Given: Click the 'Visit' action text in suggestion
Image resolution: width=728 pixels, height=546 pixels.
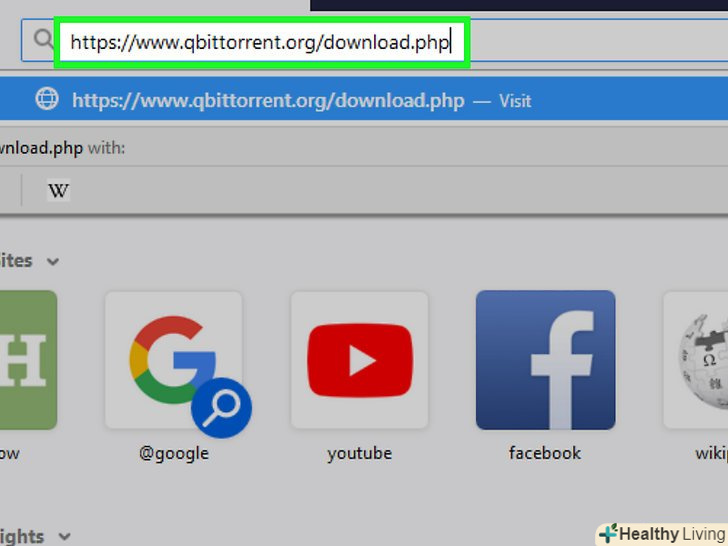Looking at the screenshot, I should click(x=515, y=101).
